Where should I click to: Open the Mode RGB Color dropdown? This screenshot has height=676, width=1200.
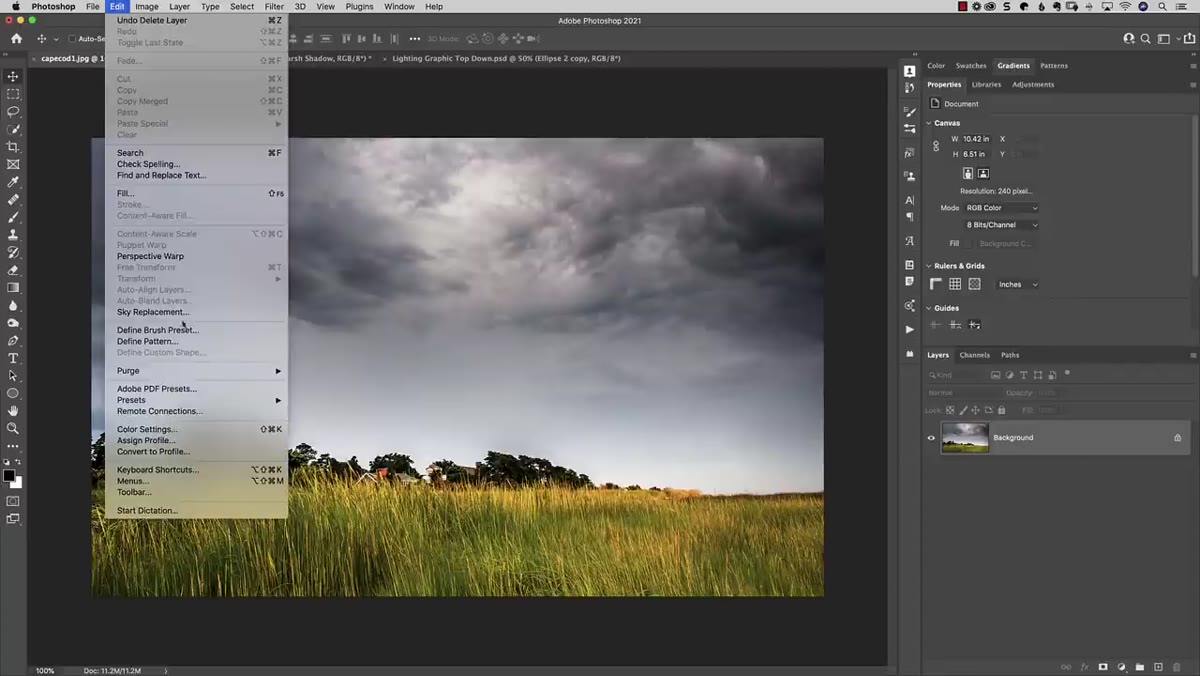point(1001,208)
